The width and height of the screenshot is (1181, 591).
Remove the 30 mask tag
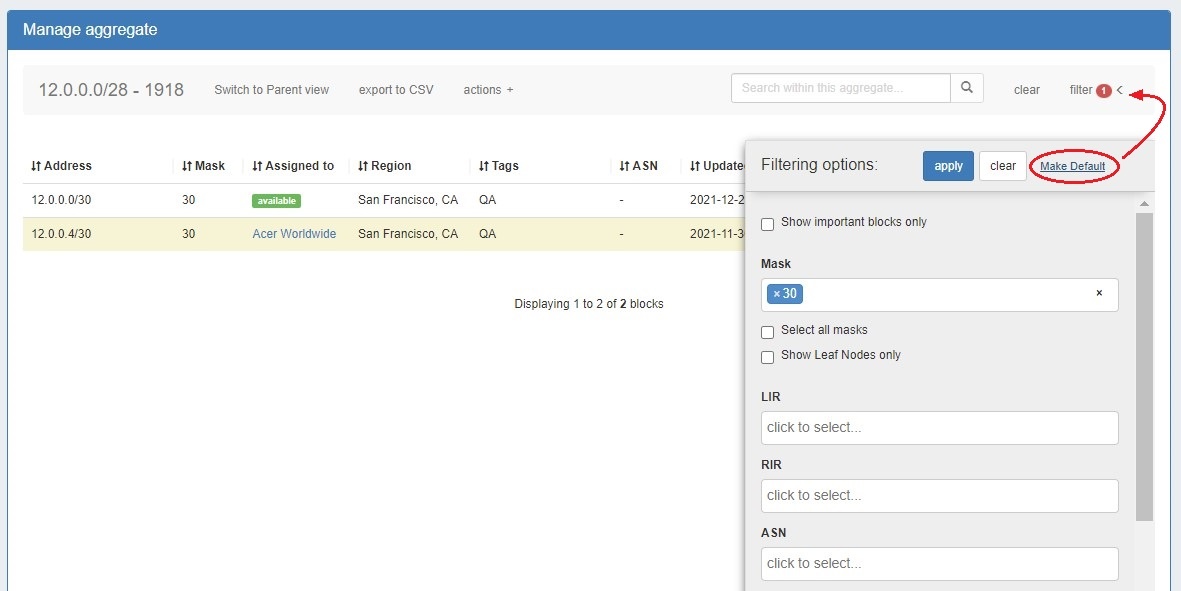pyautogui.click(x=777, y=294)
